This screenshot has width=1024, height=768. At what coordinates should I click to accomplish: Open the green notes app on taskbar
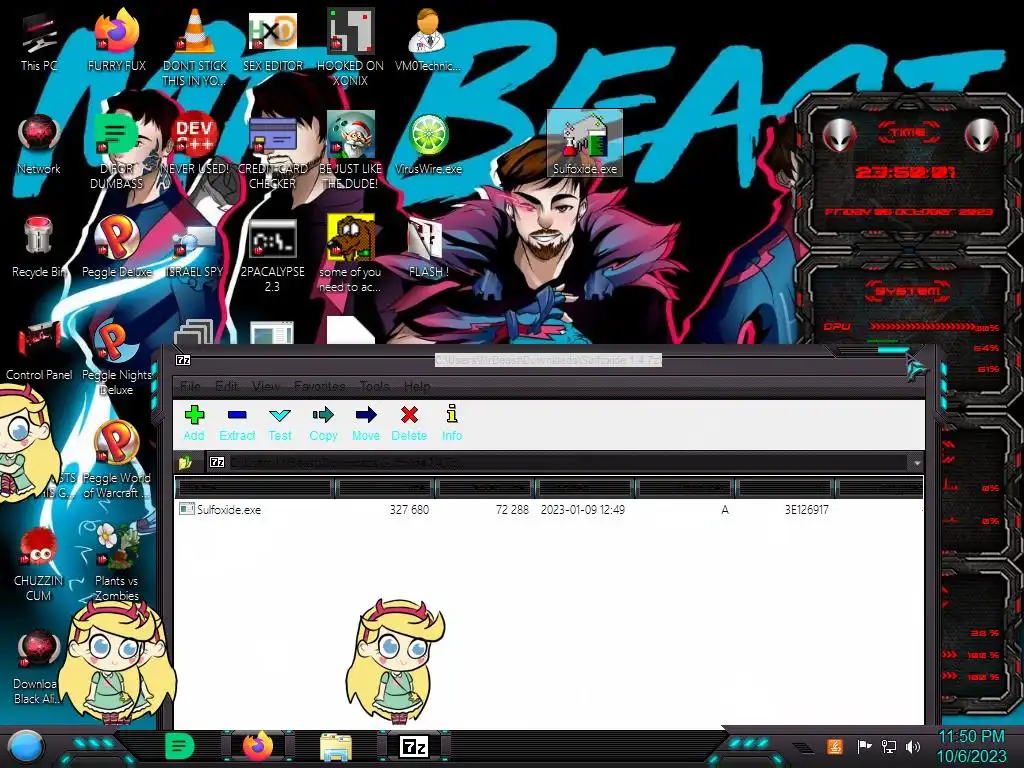coord(180,746)
